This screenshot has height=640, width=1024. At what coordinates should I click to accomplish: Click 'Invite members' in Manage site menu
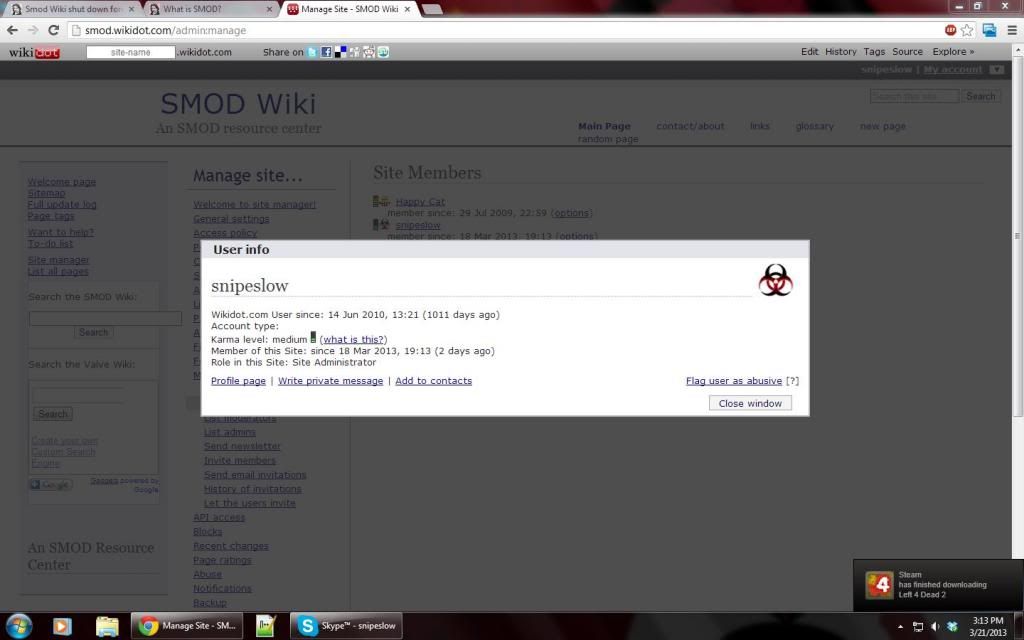[x=240, y=460]
